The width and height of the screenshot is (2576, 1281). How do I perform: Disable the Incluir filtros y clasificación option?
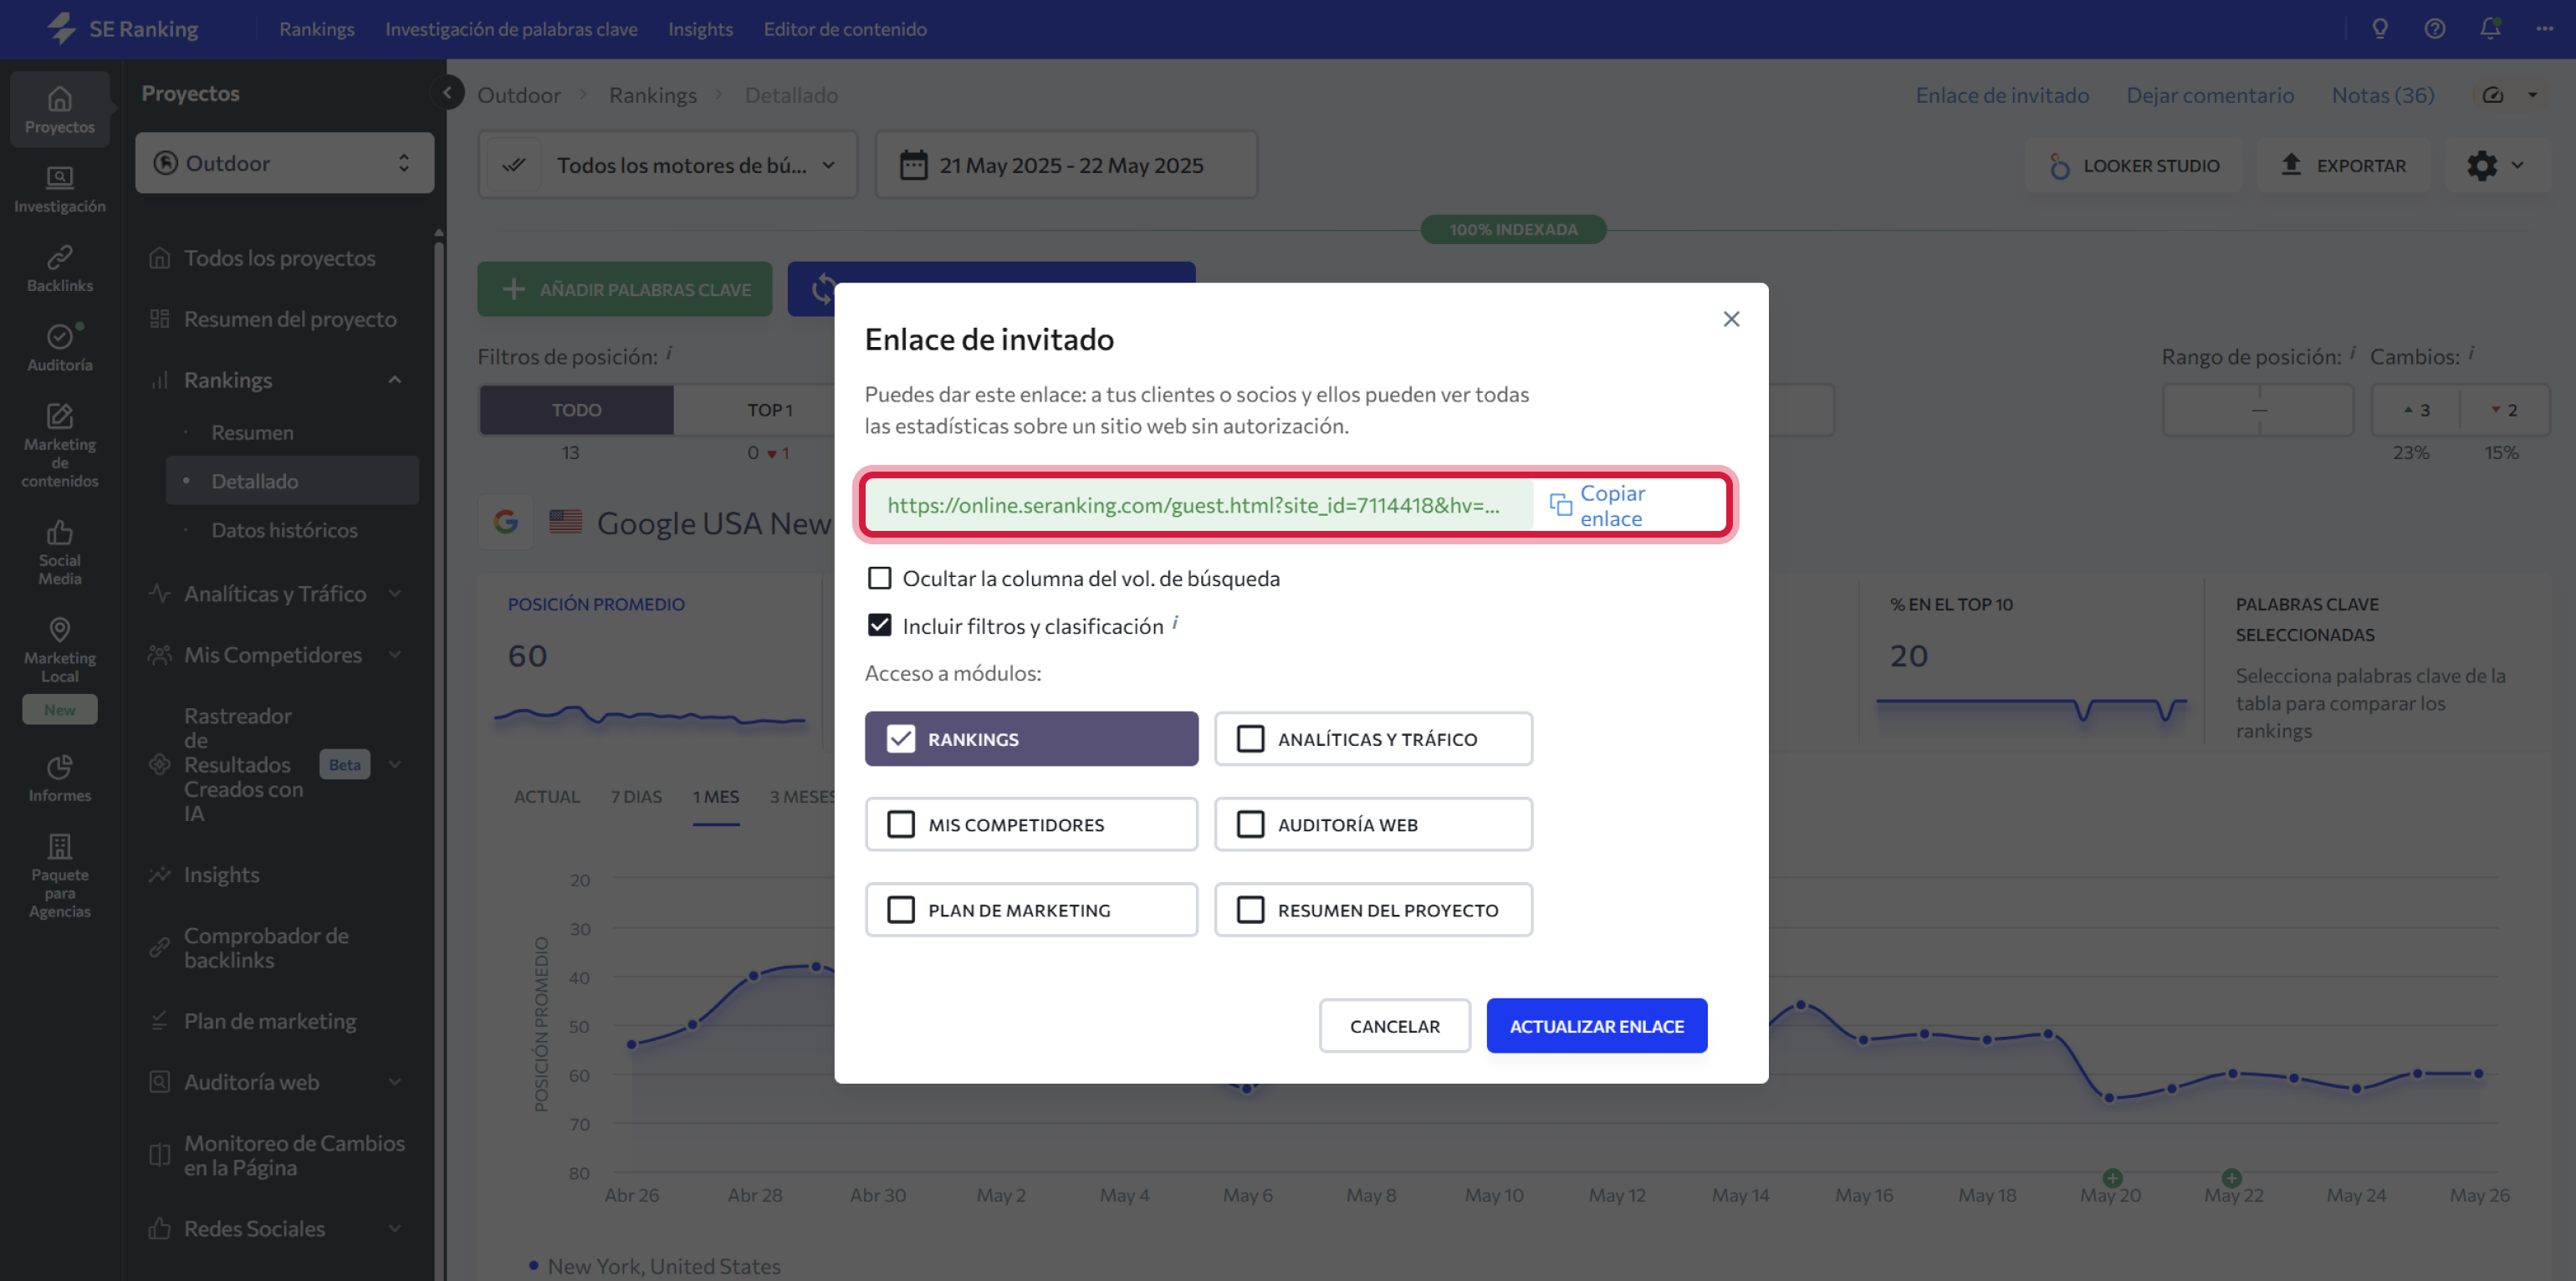[879, 625]
